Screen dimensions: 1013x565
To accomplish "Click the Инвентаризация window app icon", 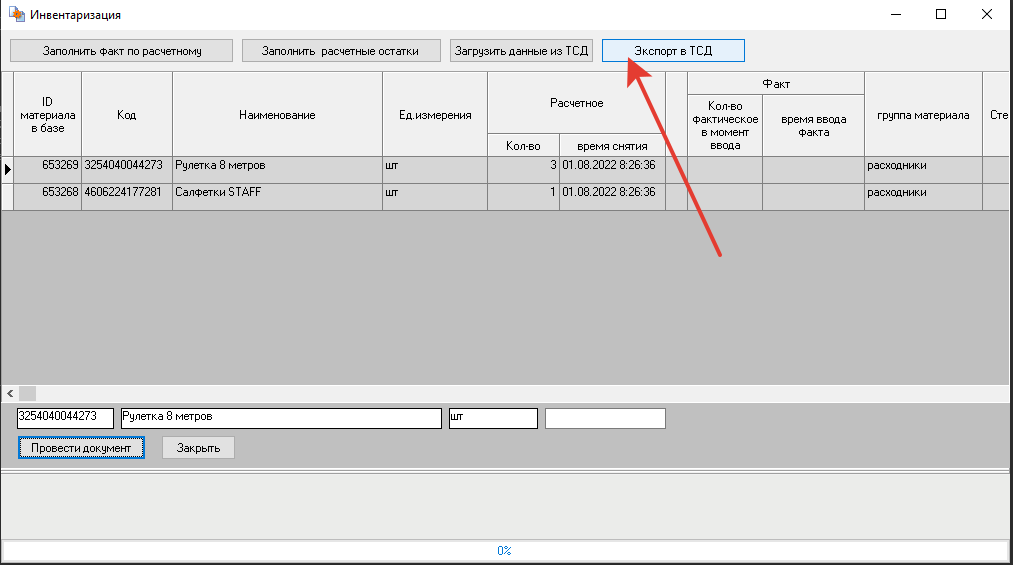I will [15, 15].
